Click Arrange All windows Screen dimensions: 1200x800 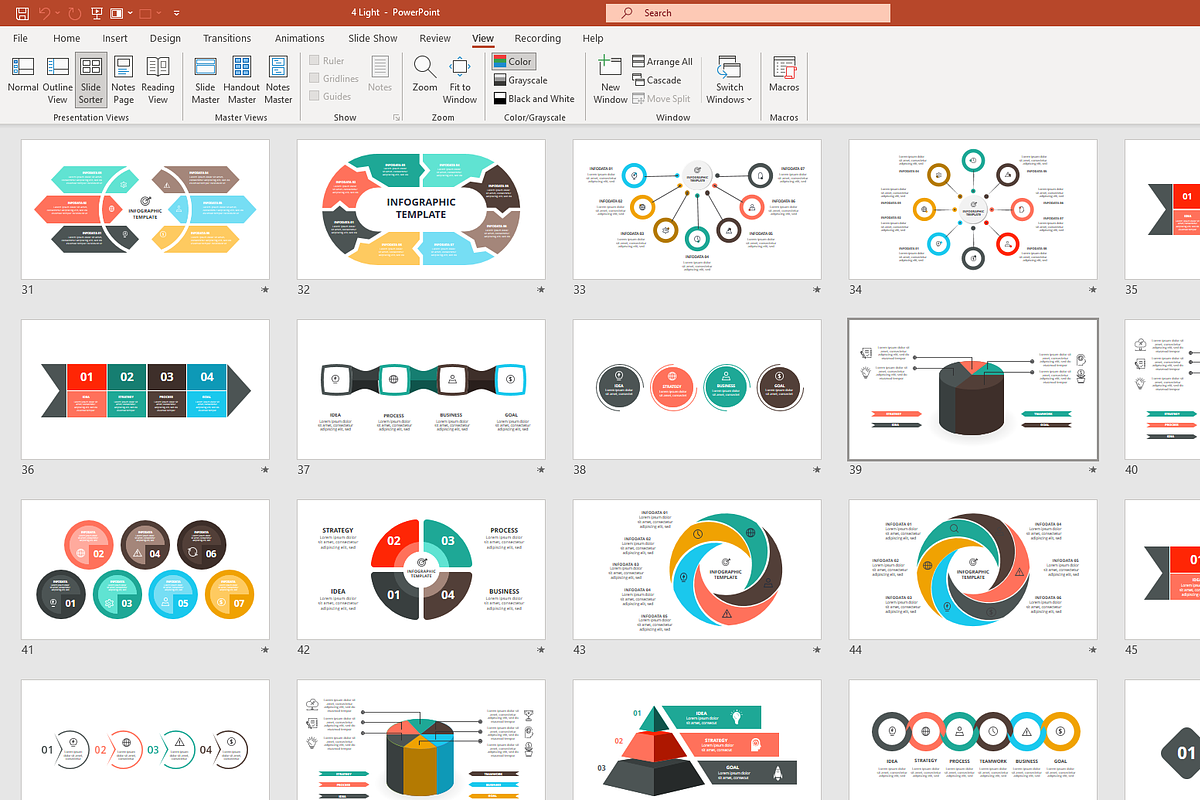tap(662, 62)
